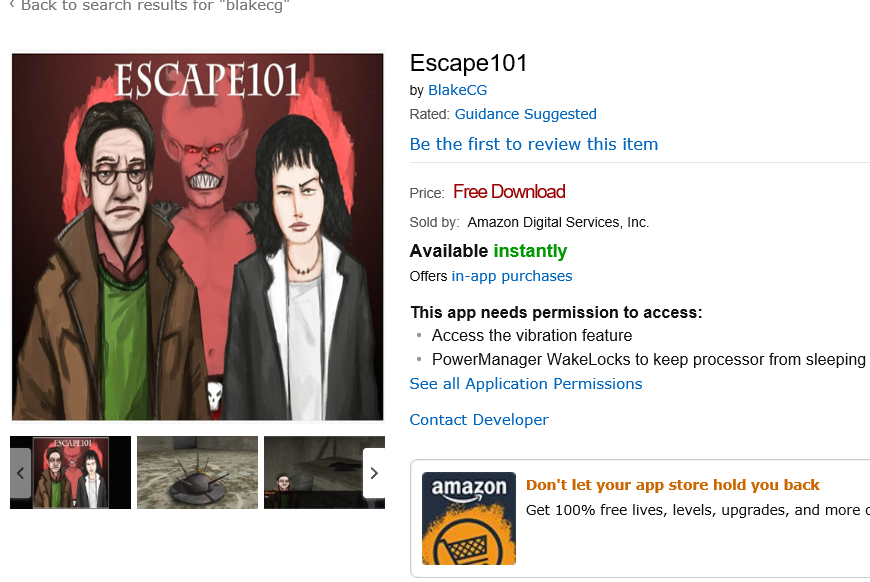
Task: Click the left carousel arrow on thumbnails
Action: pyautogui.click(x=21, y=473)
